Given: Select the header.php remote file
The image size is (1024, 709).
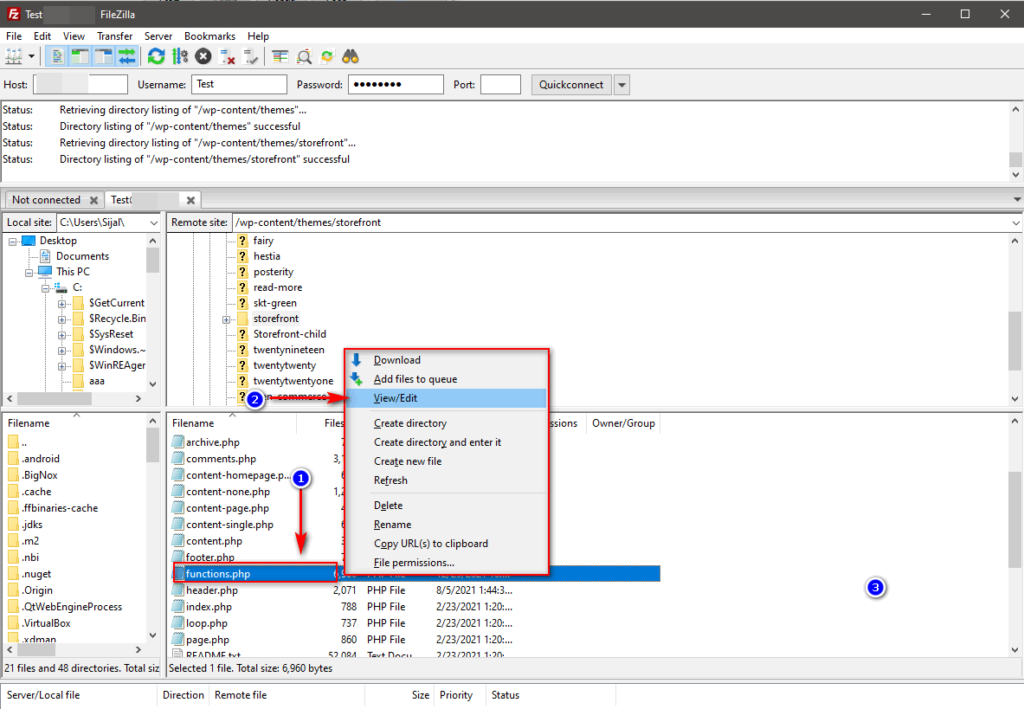Looking at the screenshot, I should 212,590.
